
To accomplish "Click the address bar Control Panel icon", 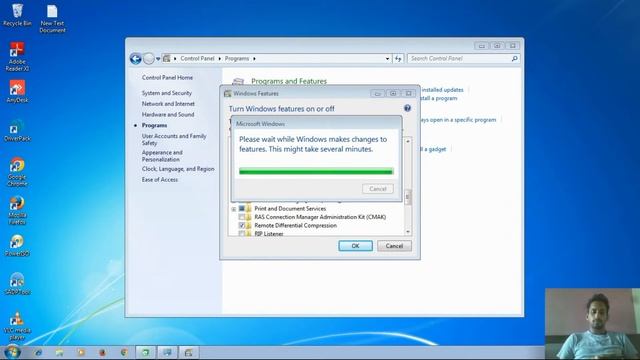I will (x=167, y=58).
